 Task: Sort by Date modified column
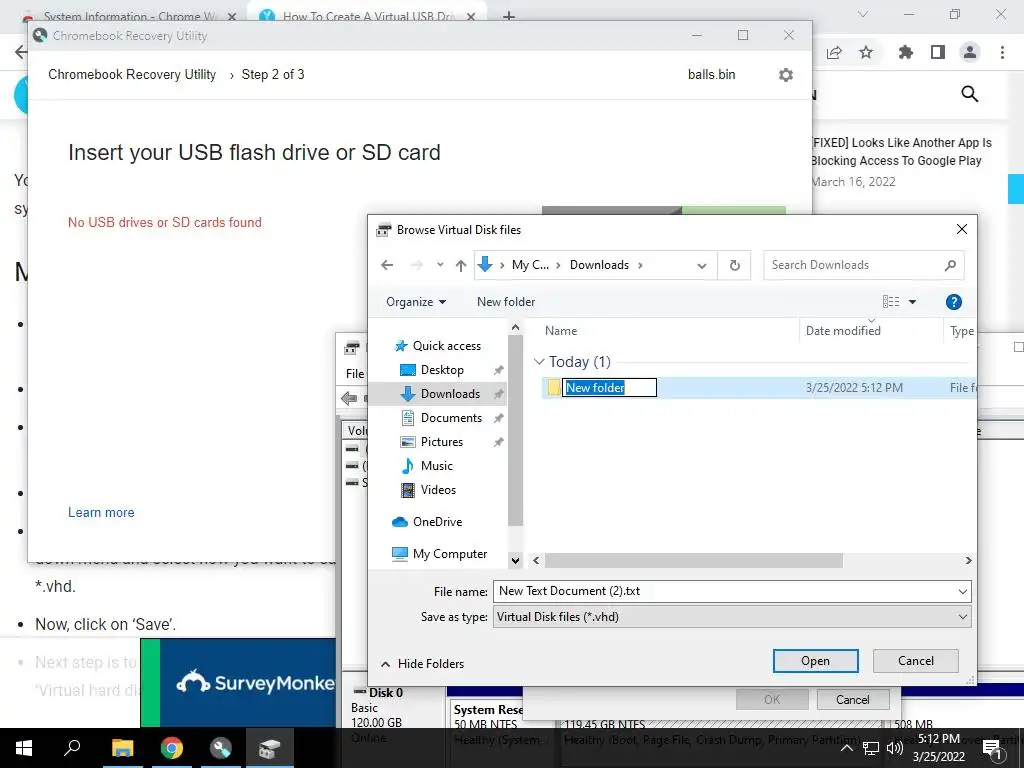point(843,330)
